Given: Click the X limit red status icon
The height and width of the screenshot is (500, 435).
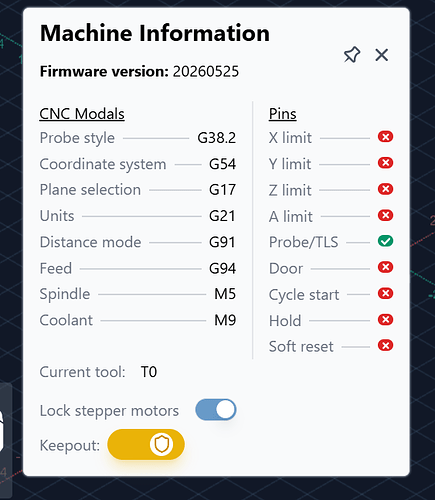Looking at the screenshot, I should click(x=385, y=137).
